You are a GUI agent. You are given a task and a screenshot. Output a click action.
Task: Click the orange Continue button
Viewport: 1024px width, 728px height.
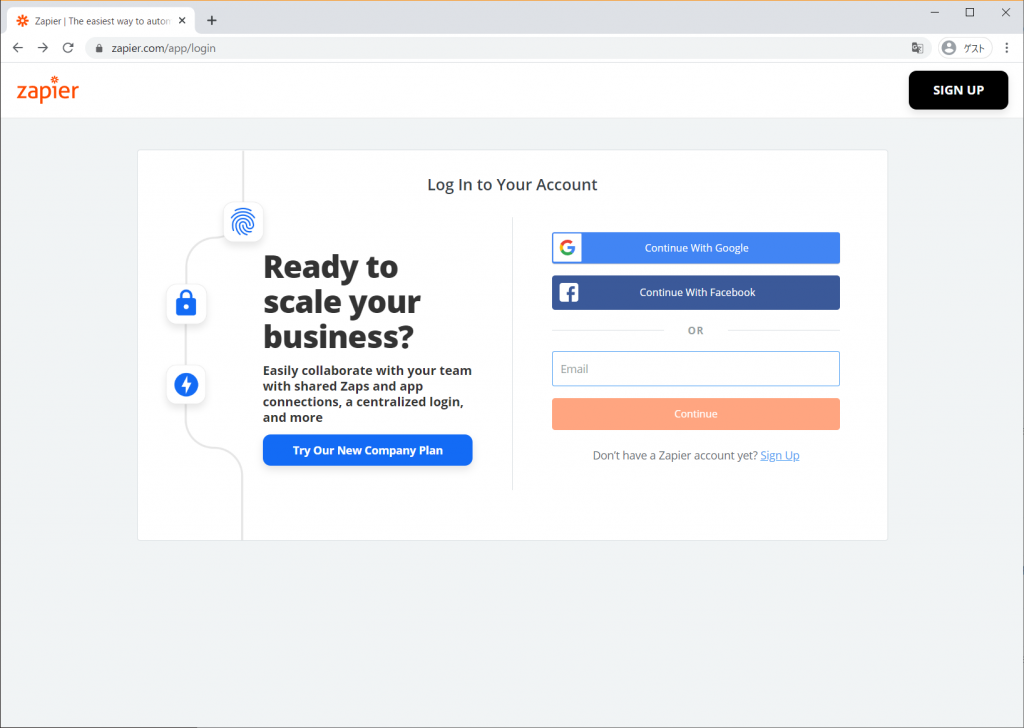coord(696,414)
